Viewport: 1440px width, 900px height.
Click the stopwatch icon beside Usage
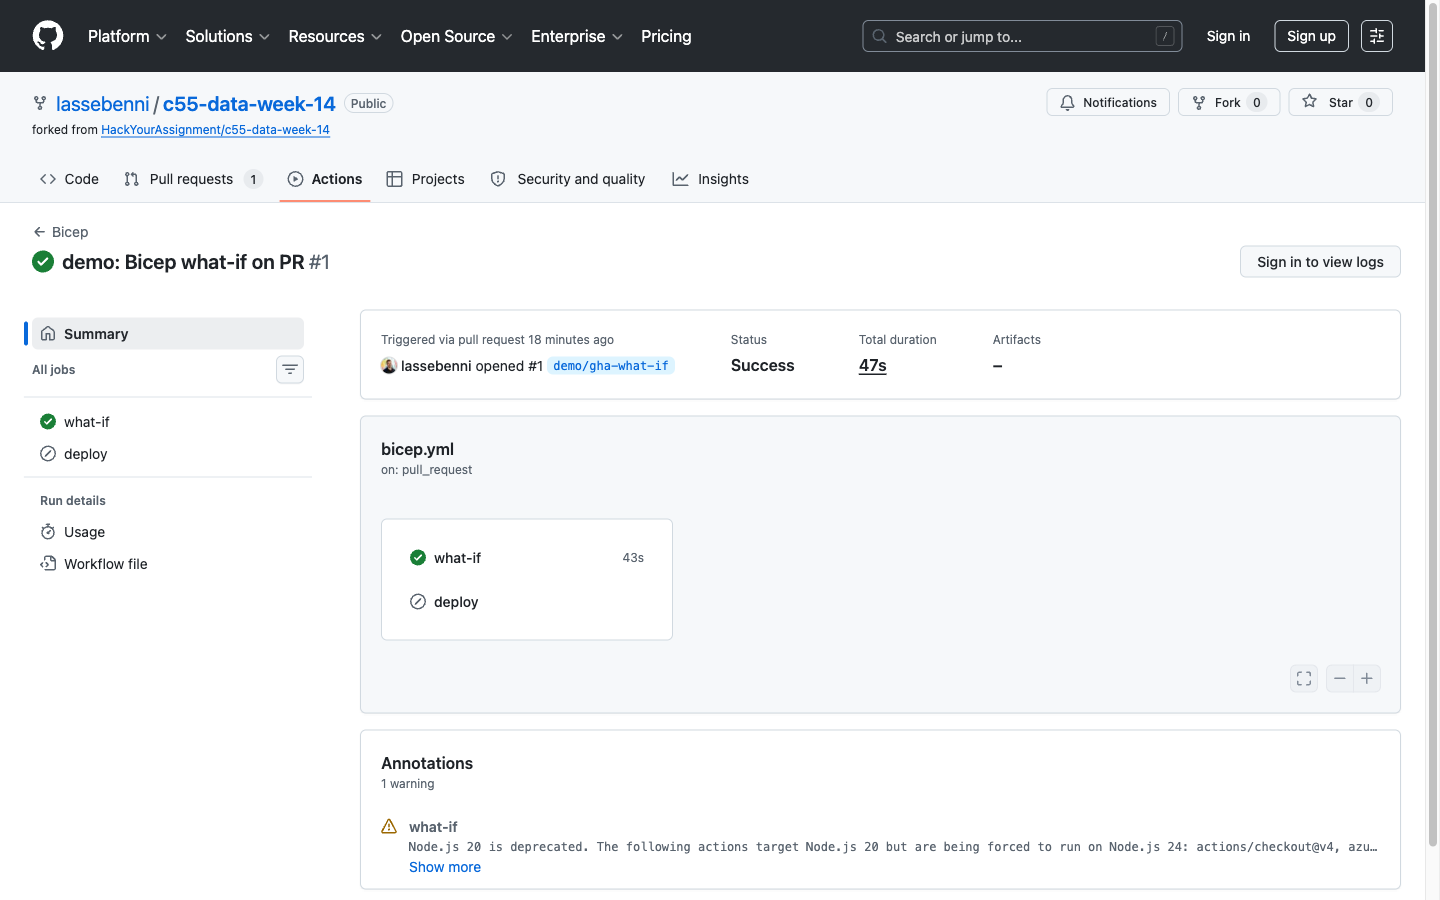pyautogui.click(x=48, y=532)
